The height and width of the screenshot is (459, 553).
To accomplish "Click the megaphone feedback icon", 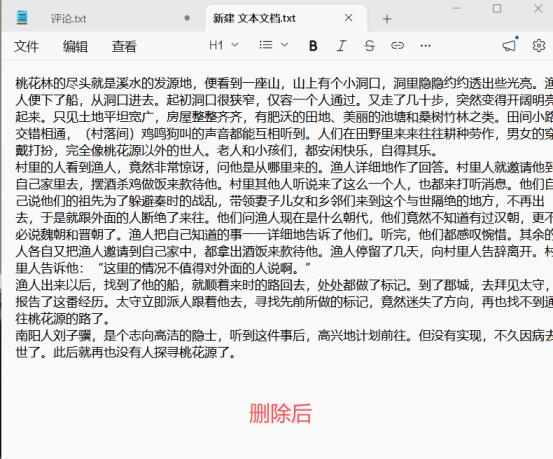I will coord(509,46).
